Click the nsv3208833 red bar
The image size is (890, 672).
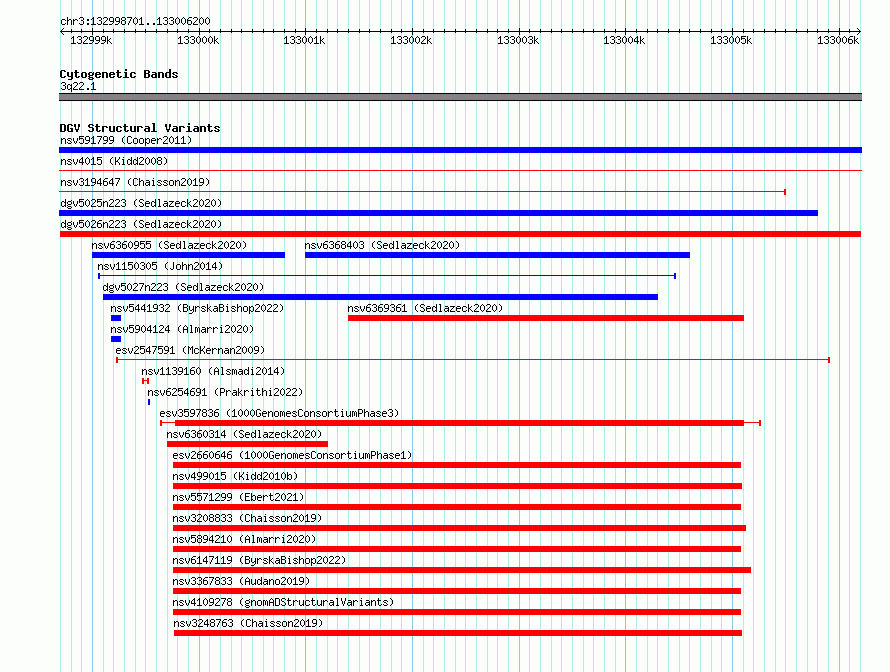[459, 528]
